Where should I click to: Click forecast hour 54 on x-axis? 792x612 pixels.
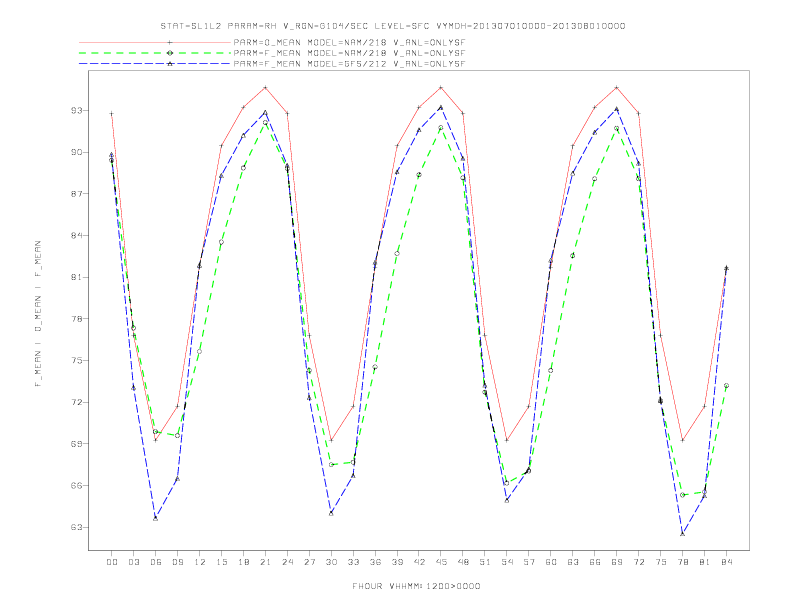pyautogui.click(x=507, y=562)
